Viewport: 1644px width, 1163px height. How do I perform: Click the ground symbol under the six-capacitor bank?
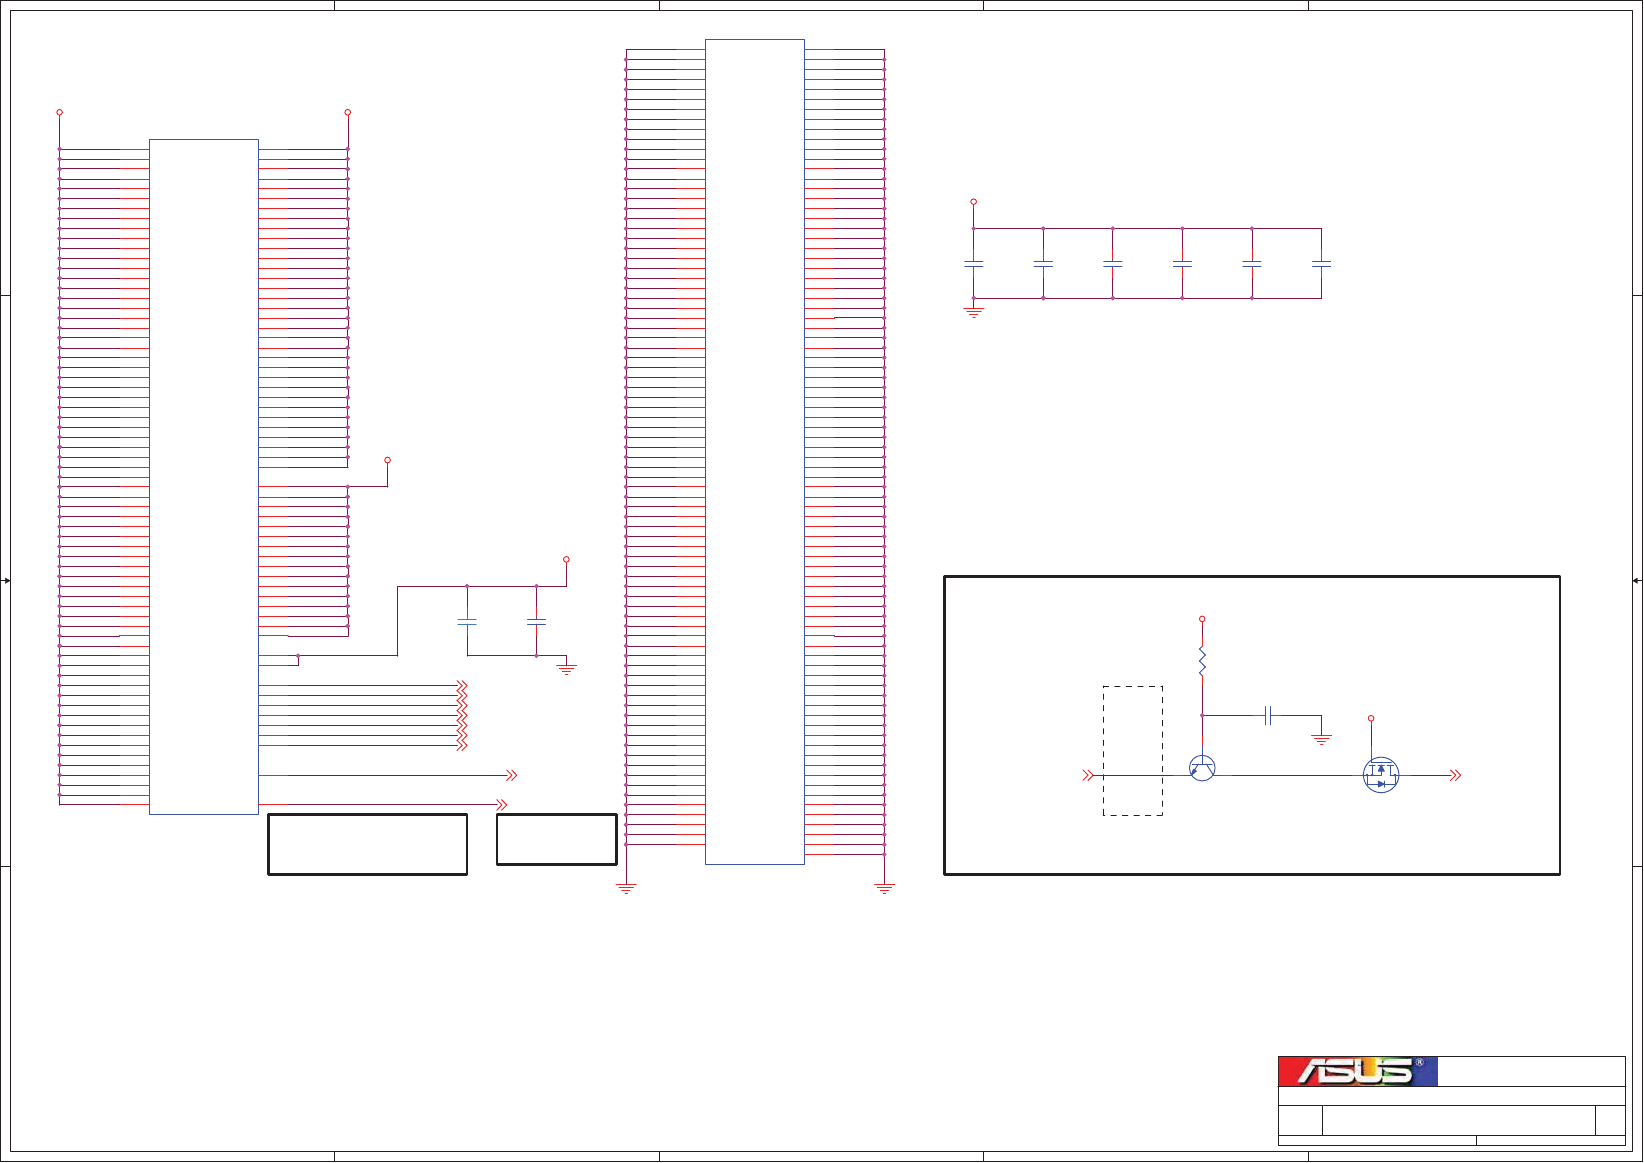point(973,312)
